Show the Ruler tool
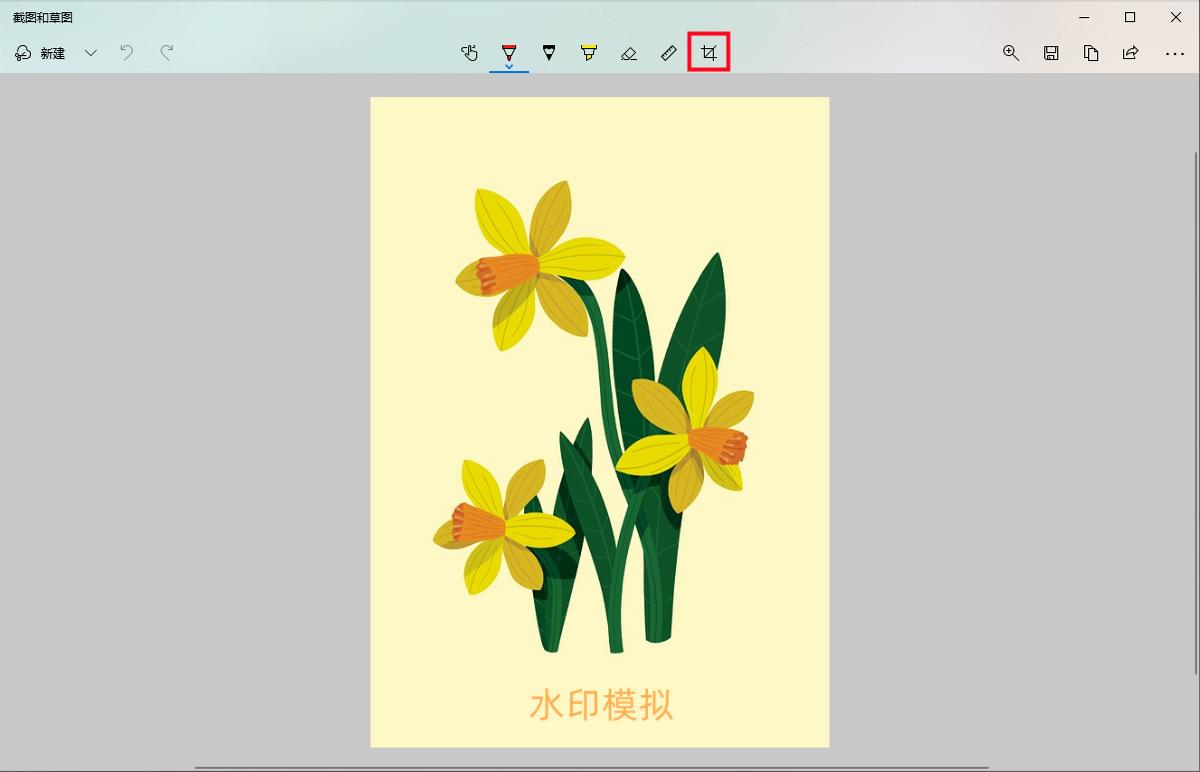1200x772 pixels. [x=669, y=53]
